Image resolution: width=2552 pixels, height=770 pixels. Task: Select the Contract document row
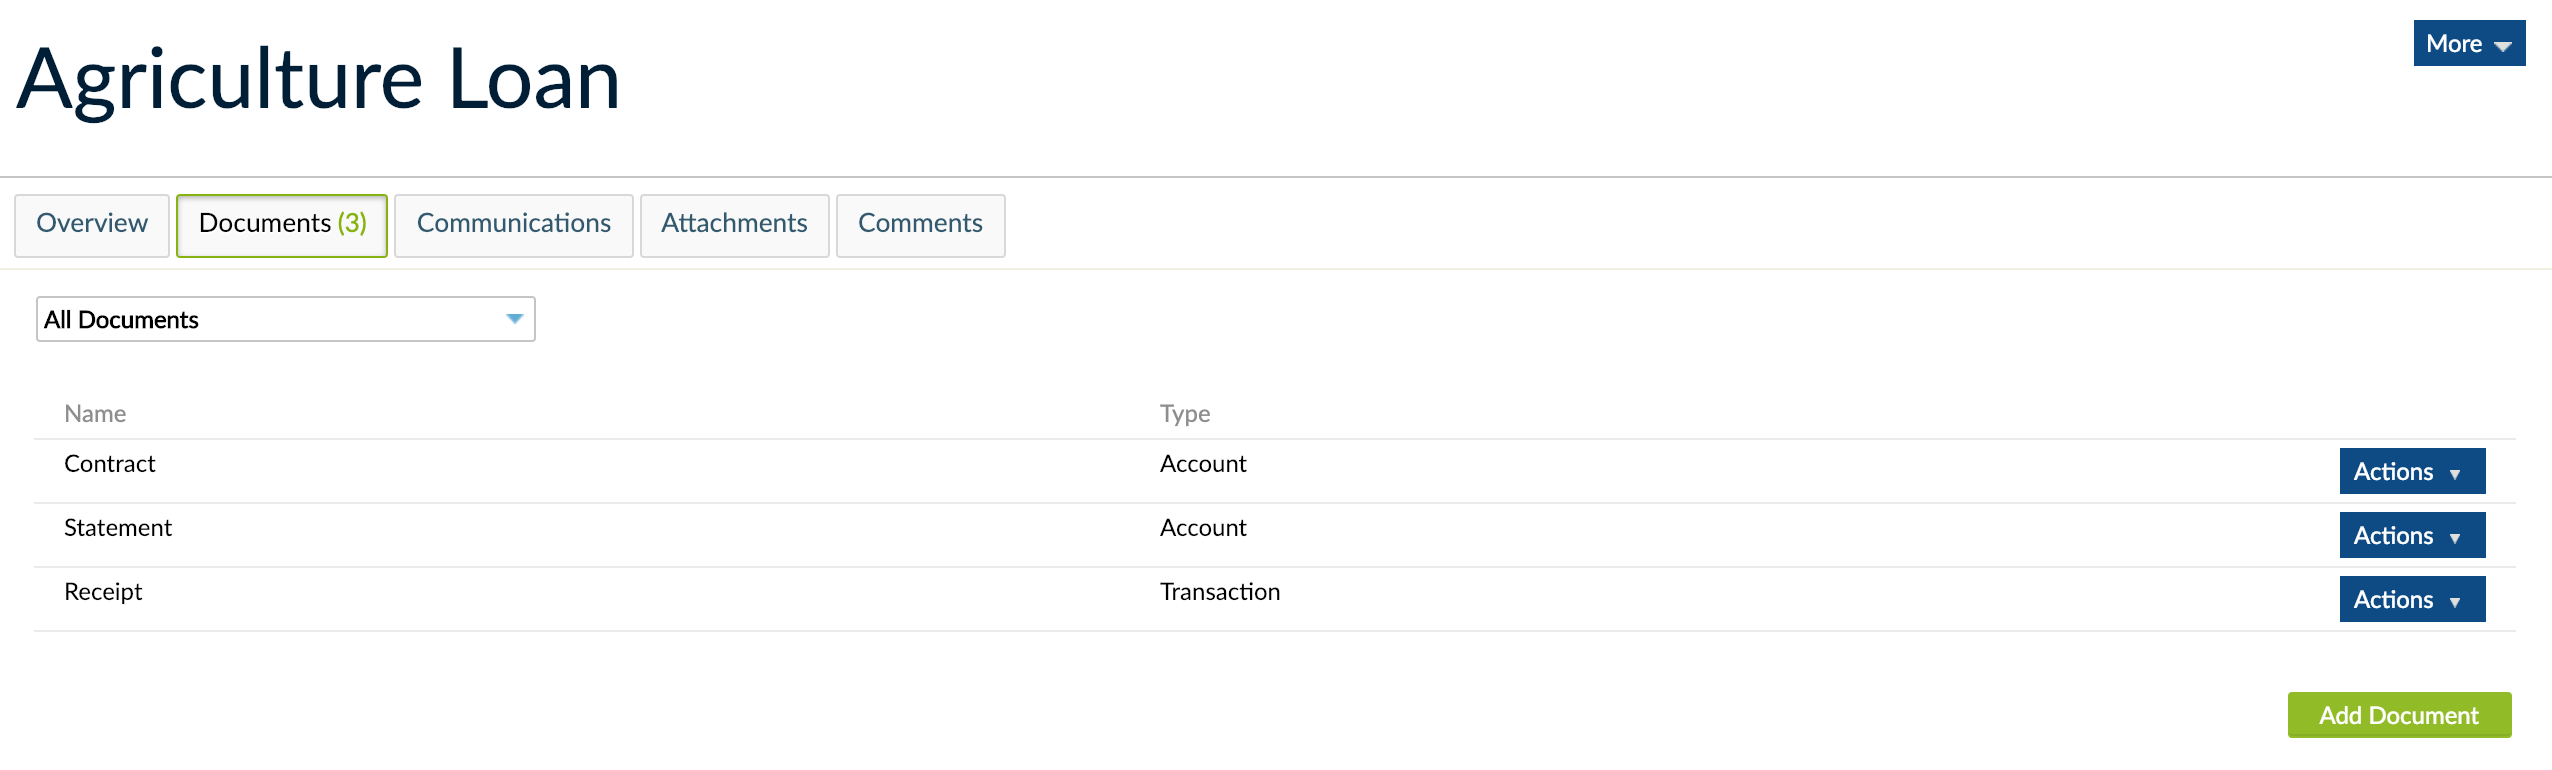pyautogui.click(x=109, y=463)
